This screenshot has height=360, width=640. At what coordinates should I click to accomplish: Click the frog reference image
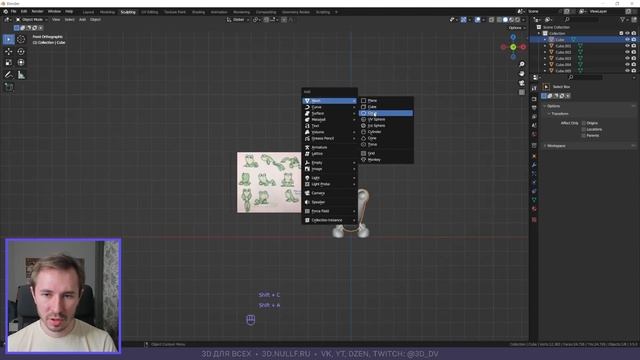[x=269, y=182]
